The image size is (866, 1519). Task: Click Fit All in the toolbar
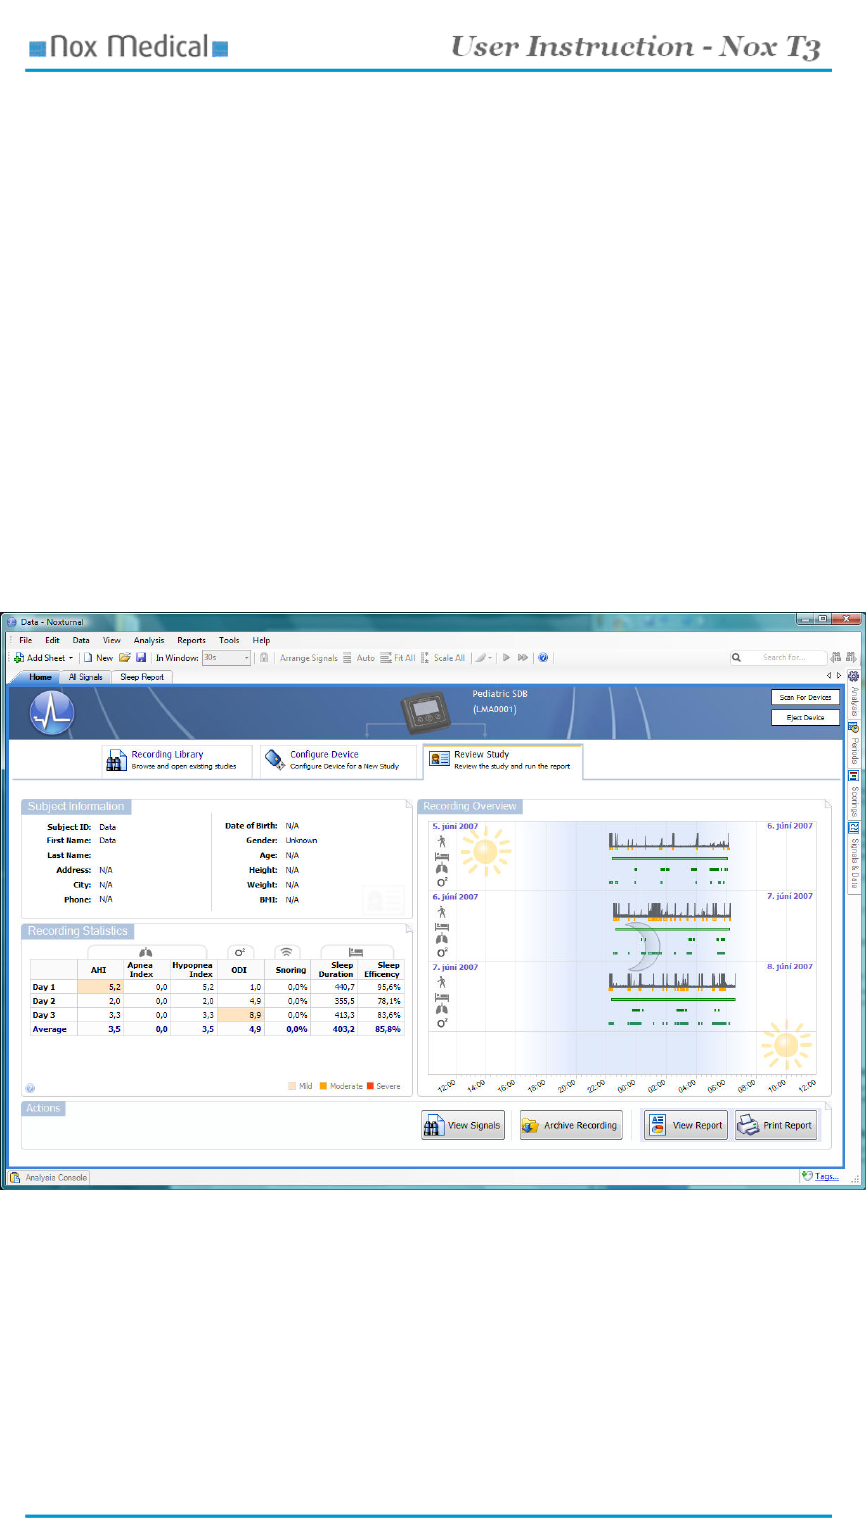[398, 658]
